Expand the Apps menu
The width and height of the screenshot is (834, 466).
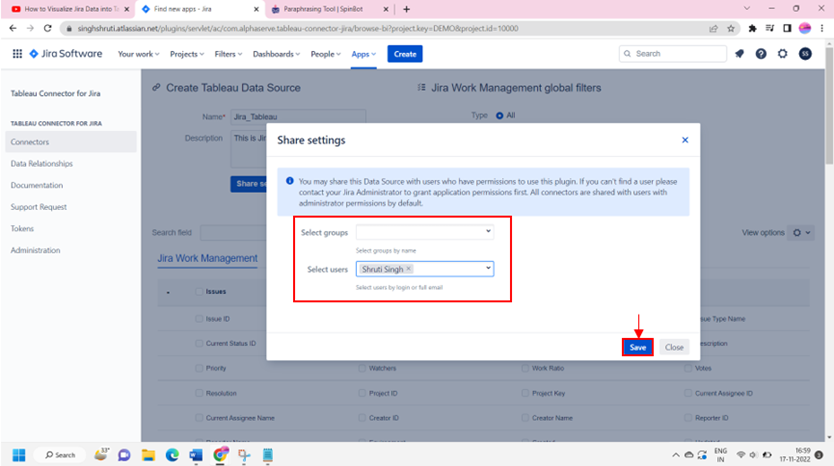click(x=363, y=54)
